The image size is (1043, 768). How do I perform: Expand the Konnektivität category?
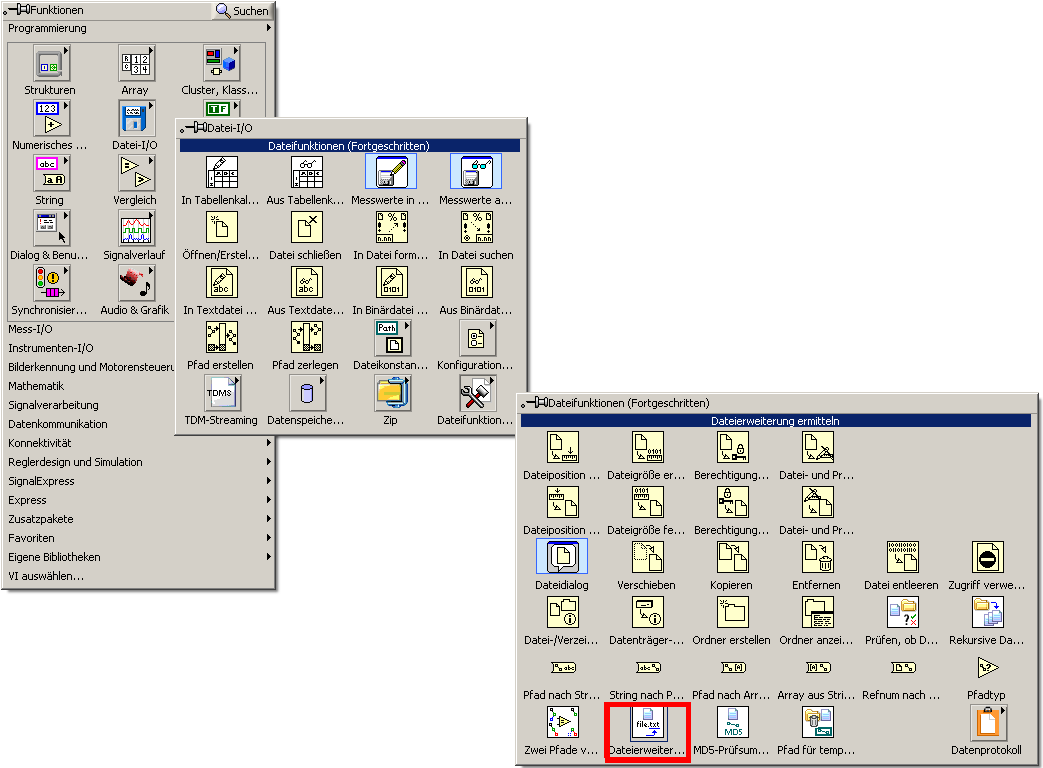(x=269, y=442)
